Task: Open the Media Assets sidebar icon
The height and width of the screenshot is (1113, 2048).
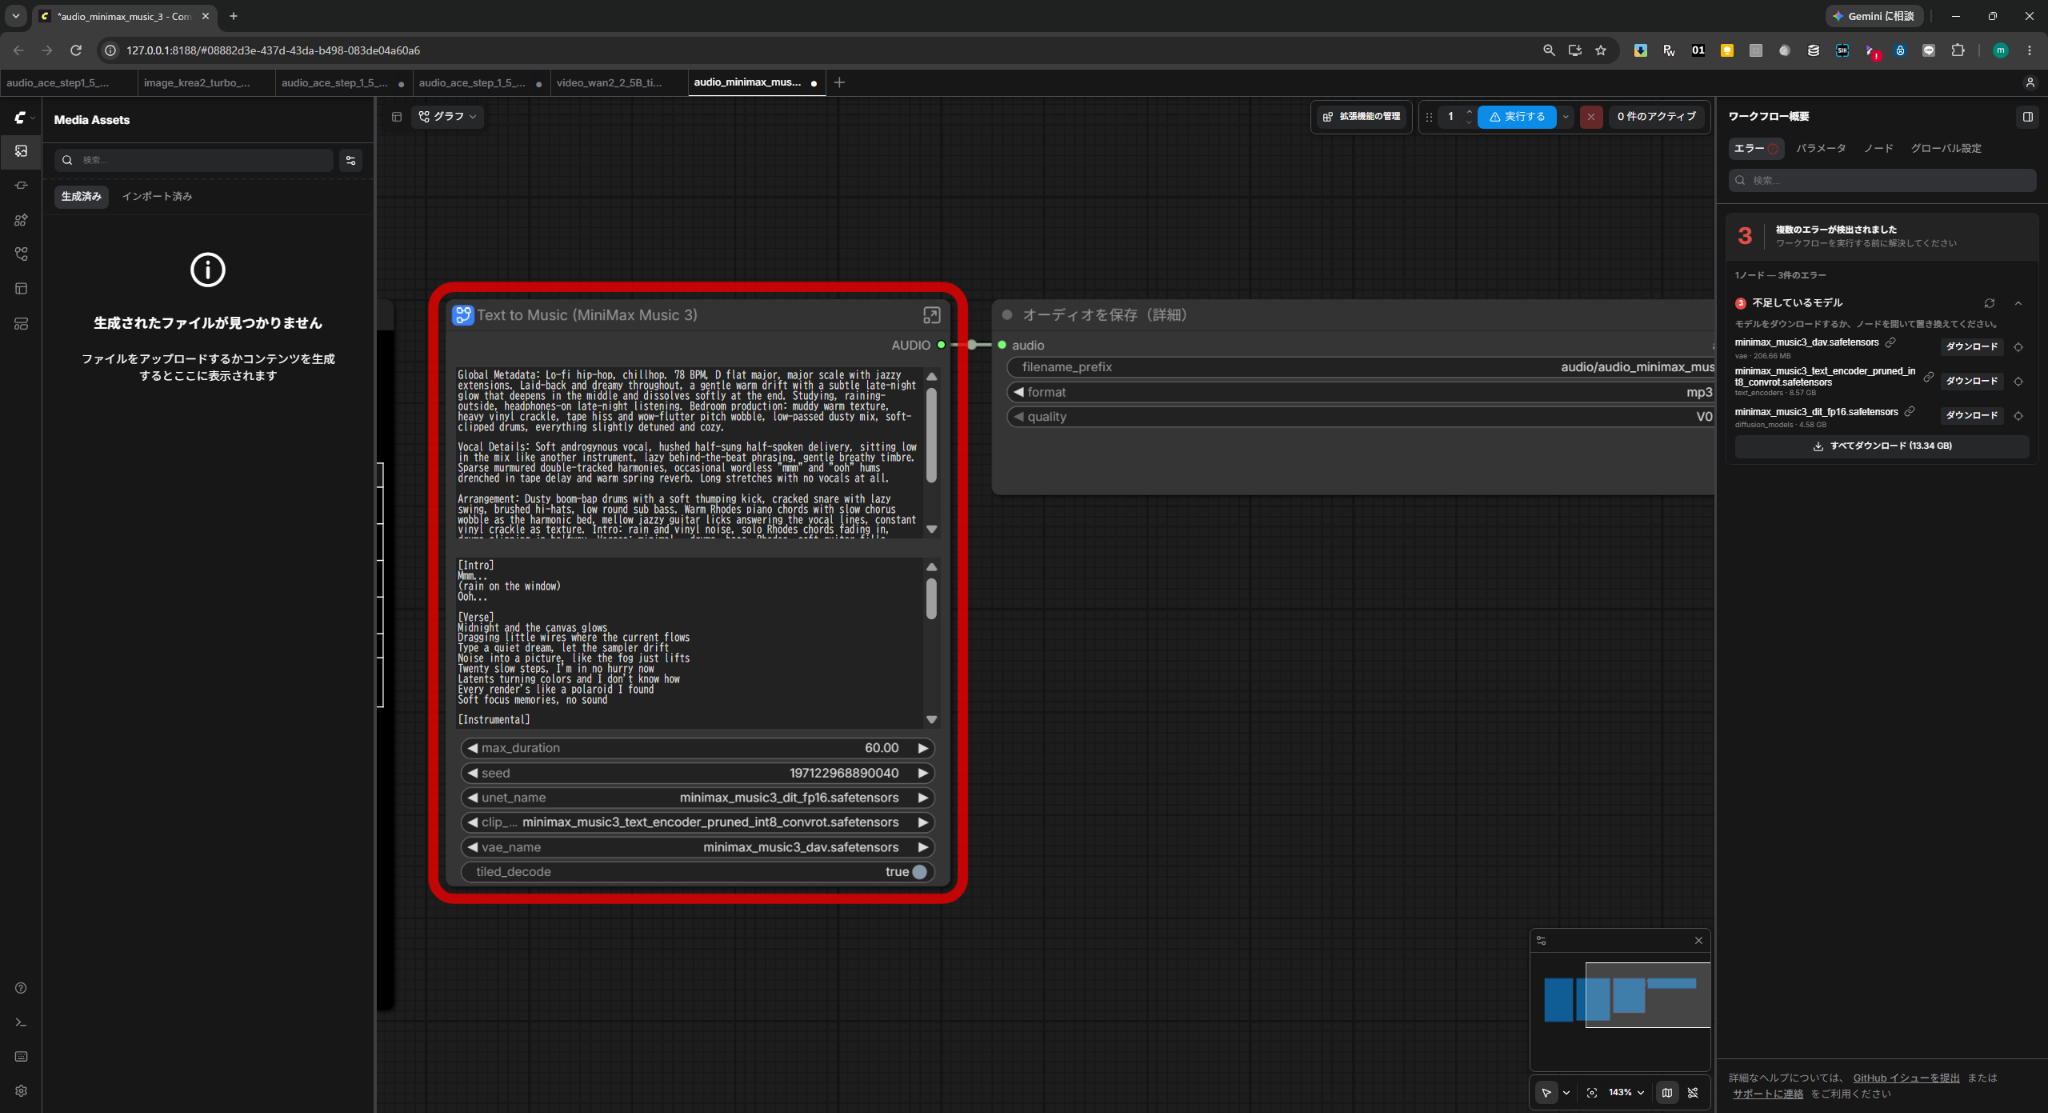Action: click(21, 151)
